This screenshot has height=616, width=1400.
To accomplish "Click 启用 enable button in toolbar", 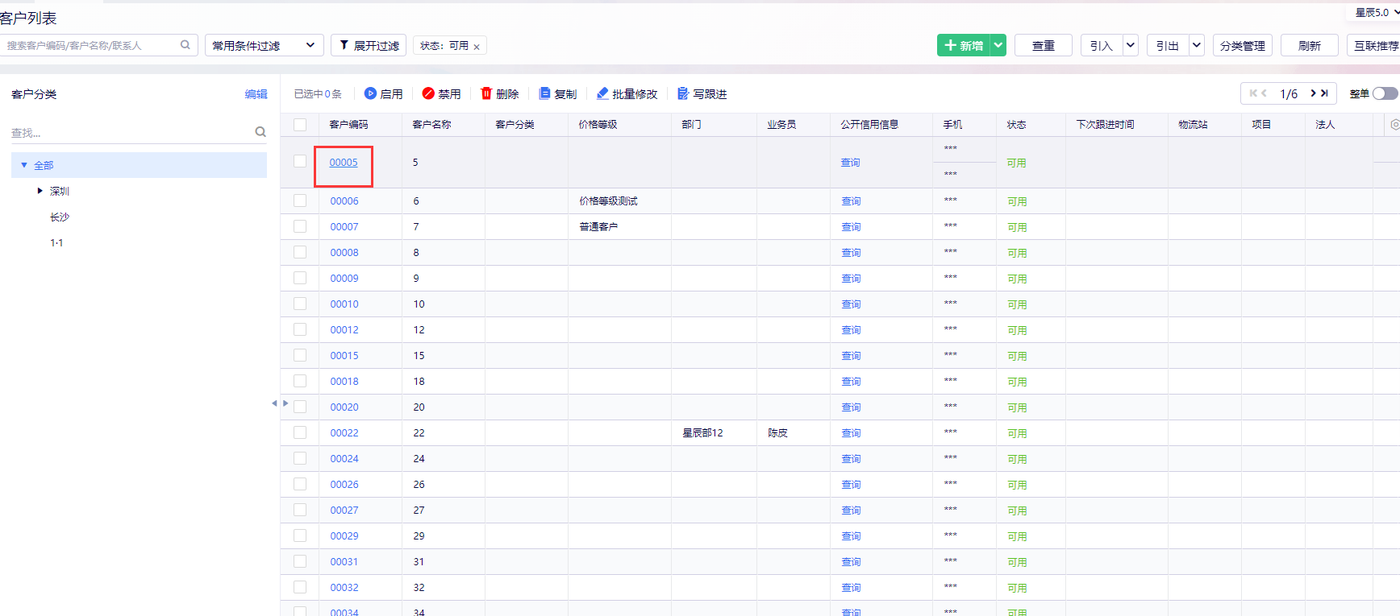I will [x=383, y=94].
